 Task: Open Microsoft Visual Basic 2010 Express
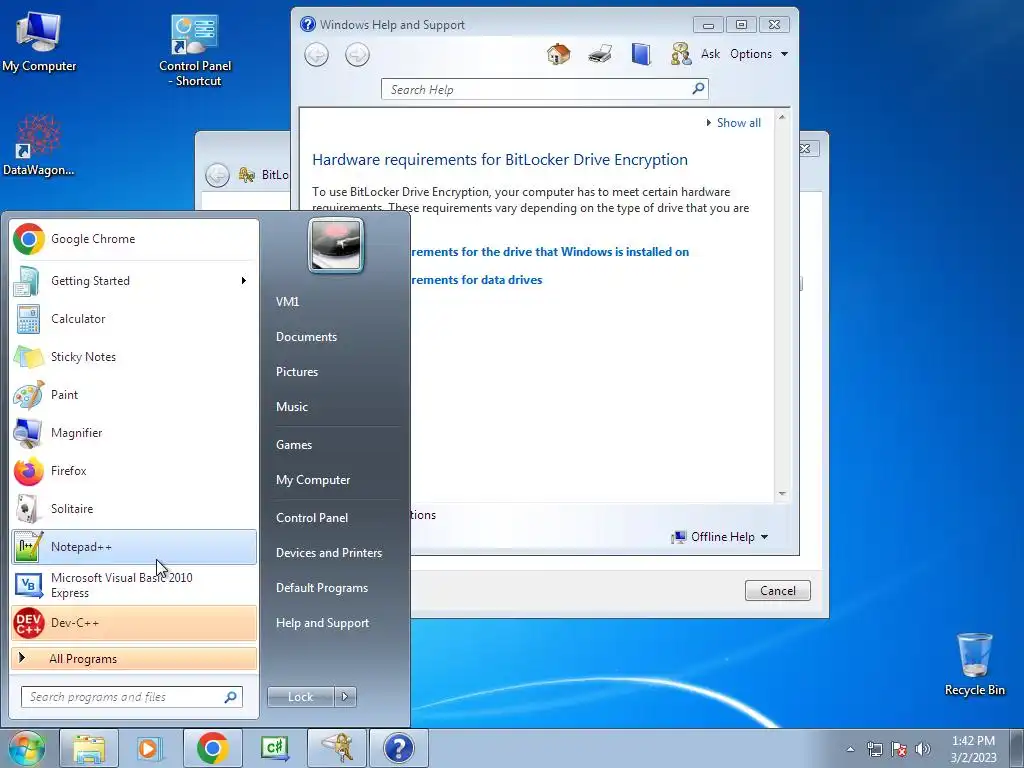[x=134, y=585]
